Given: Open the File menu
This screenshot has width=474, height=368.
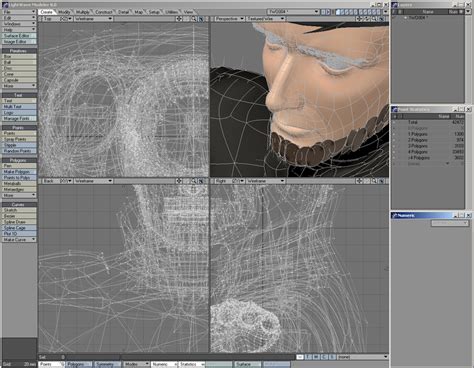Looking at the screenshot, I should 19,12.
